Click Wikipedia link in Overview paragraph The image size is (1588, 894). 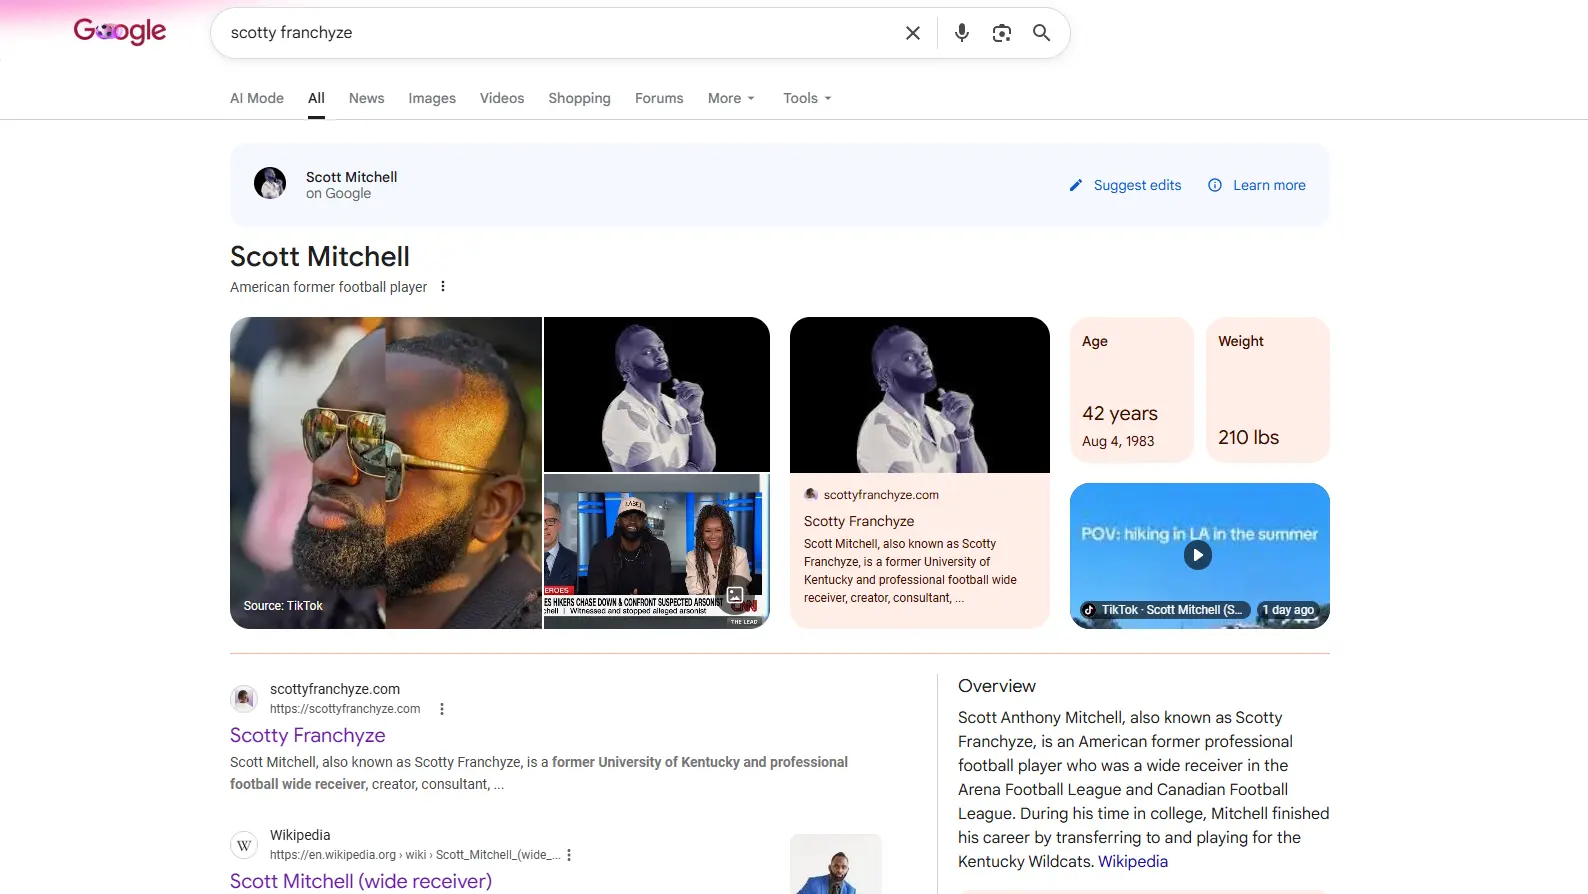pos(1133,861)
